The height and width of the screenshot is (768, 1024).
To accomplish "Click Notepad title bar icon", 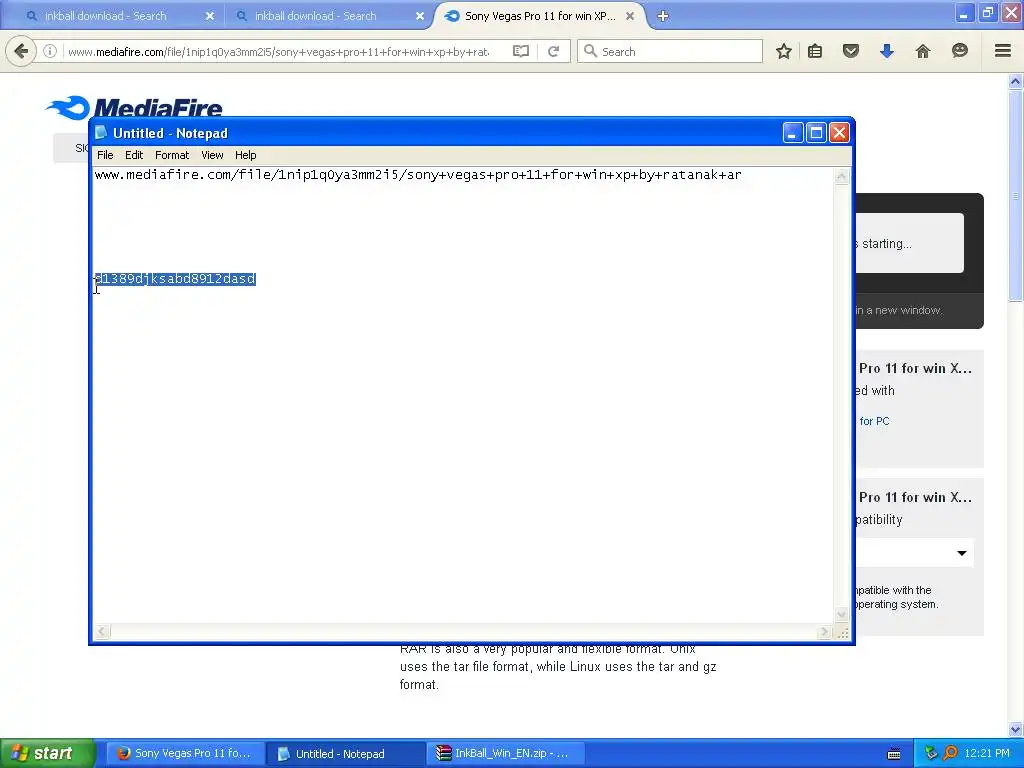I will coord(101,133).
